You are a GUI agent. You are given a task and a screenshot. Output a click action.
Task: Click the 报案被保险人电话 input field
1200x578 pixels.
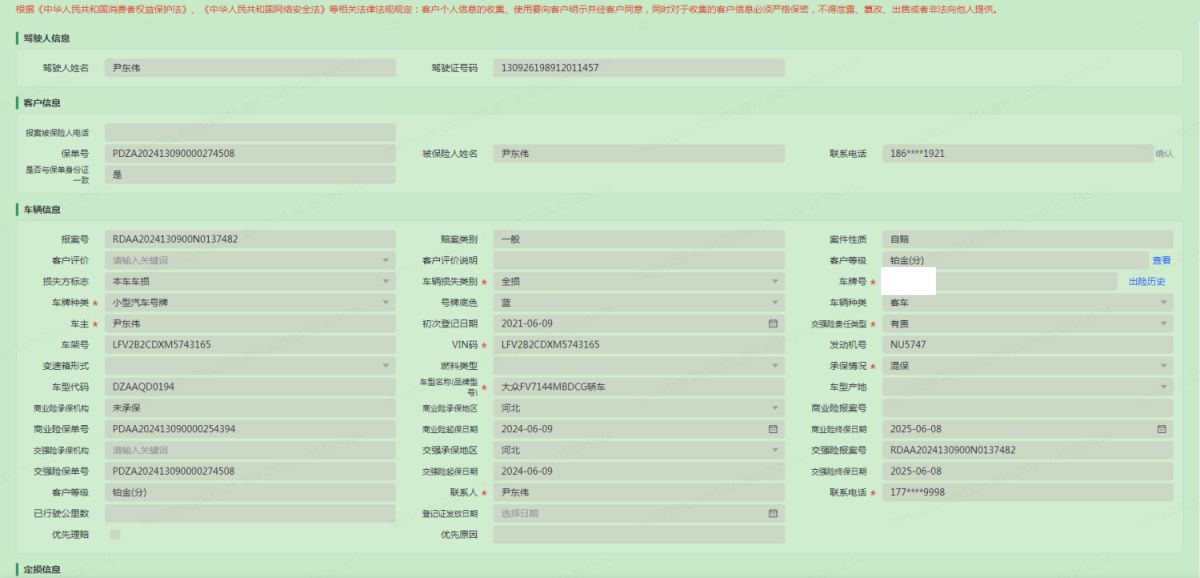[x=250, y=133]
